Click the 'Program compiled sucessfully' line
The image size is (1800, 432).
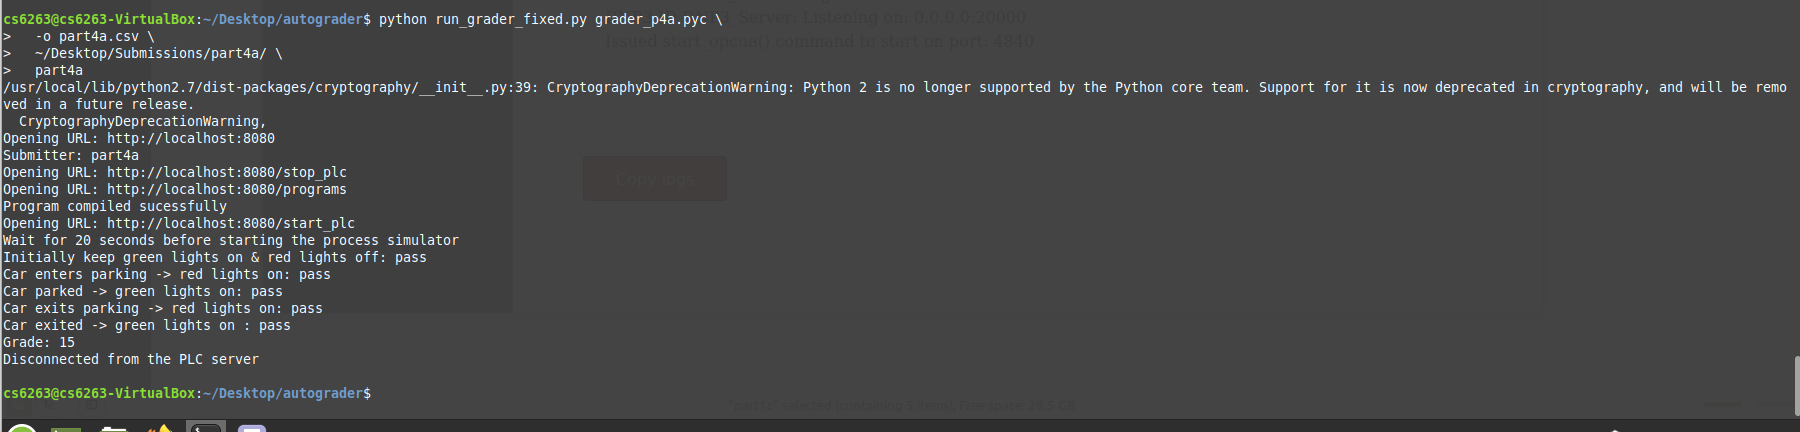pos(115,206)
